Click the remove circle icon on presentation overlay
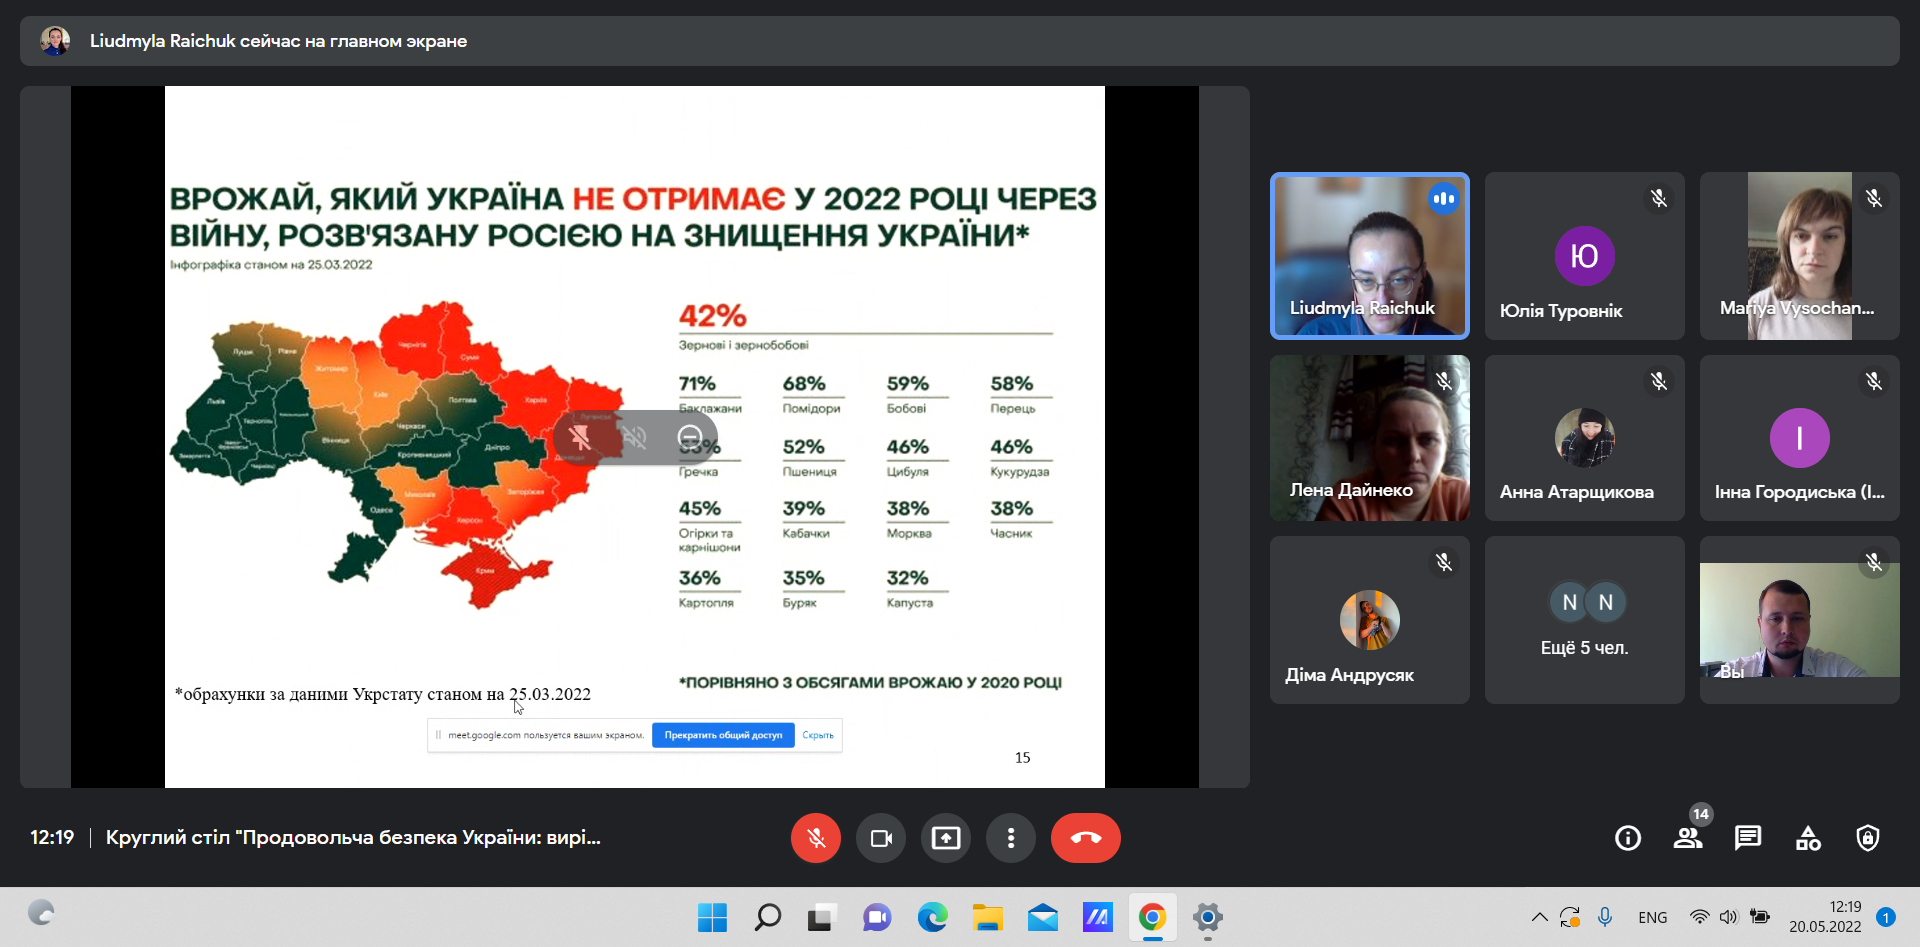The height and width of the screenshot is (947, 1920). pyautogui.click(x=689, y=437)
